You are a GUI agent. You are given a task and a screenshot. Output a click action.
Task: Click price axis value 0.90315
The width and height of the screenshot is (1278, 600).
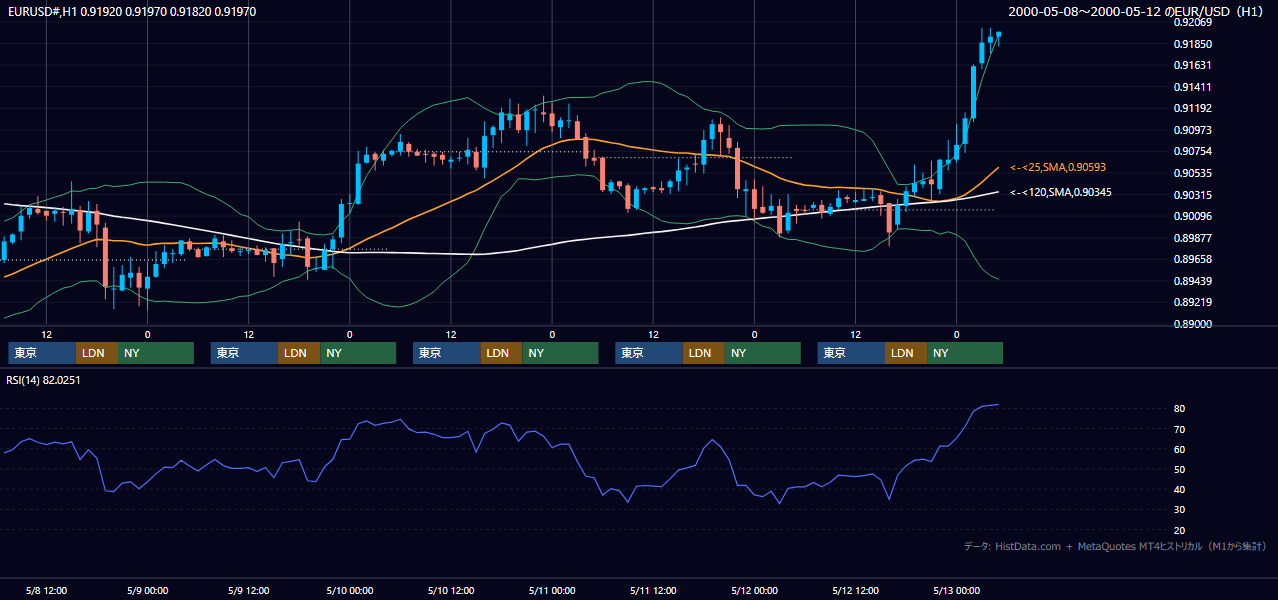point(1193,195)
